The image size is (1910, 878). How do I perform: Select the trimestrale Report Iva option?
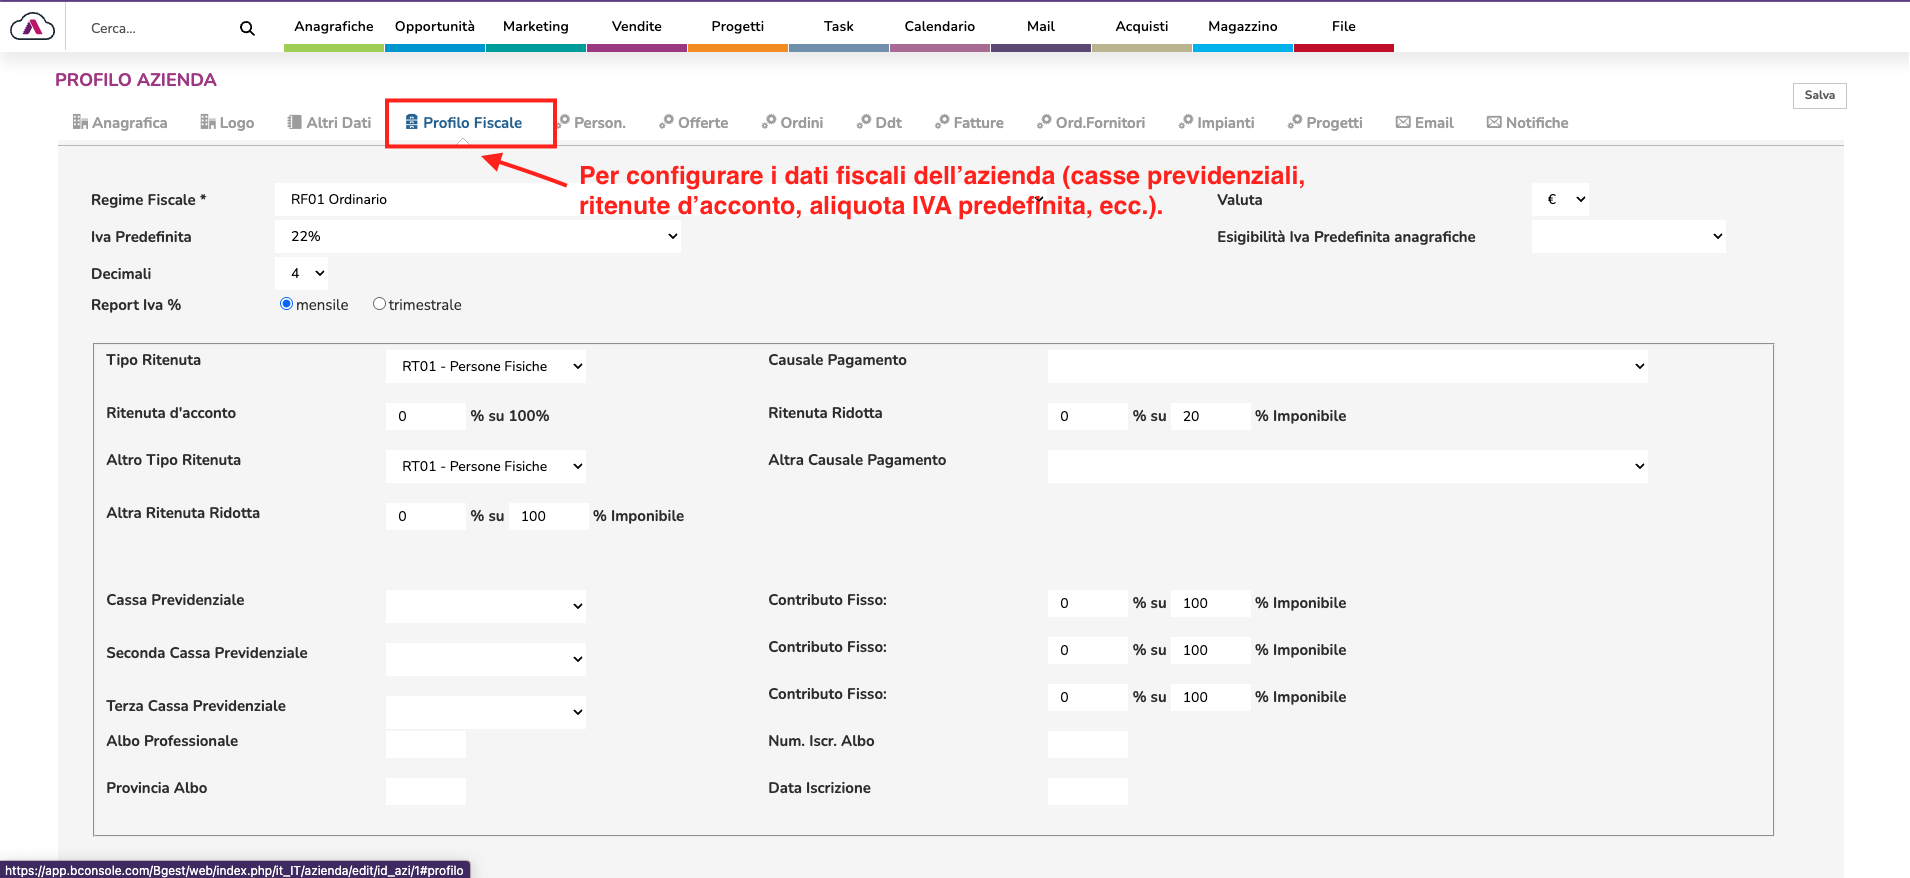tap(380, 304)
